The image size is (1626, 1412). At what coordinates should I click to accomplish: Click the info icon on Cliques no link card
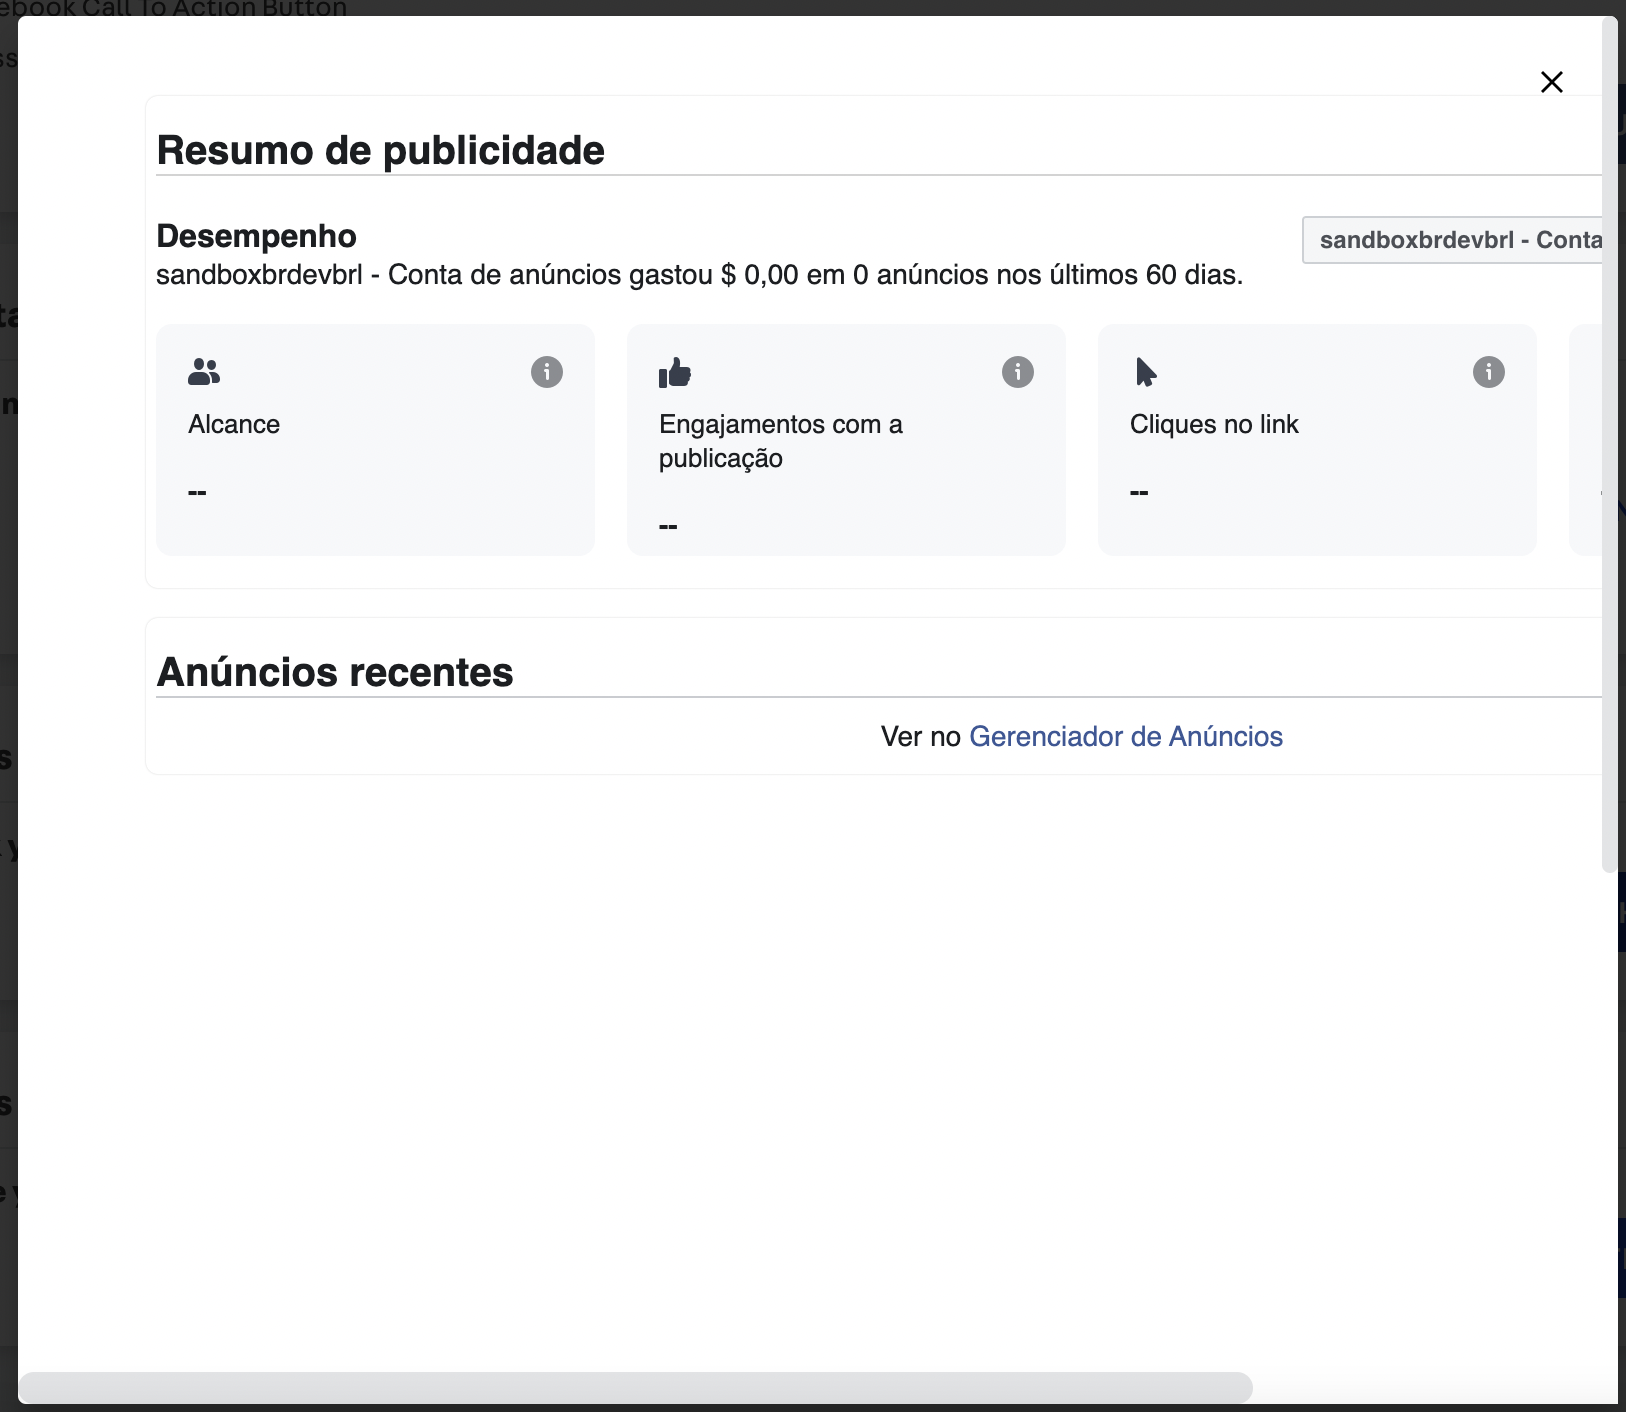[x=1489, y=372]
